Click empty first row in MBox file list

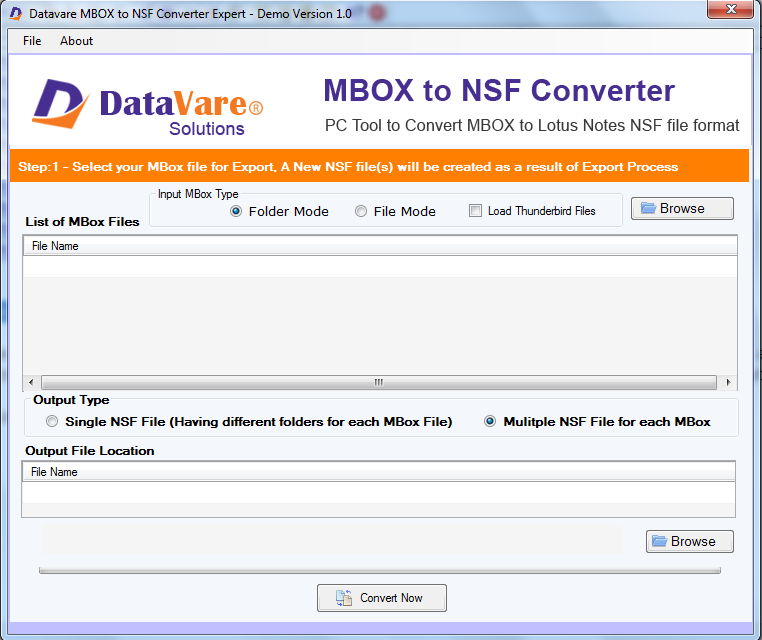(x=380, y=266)
